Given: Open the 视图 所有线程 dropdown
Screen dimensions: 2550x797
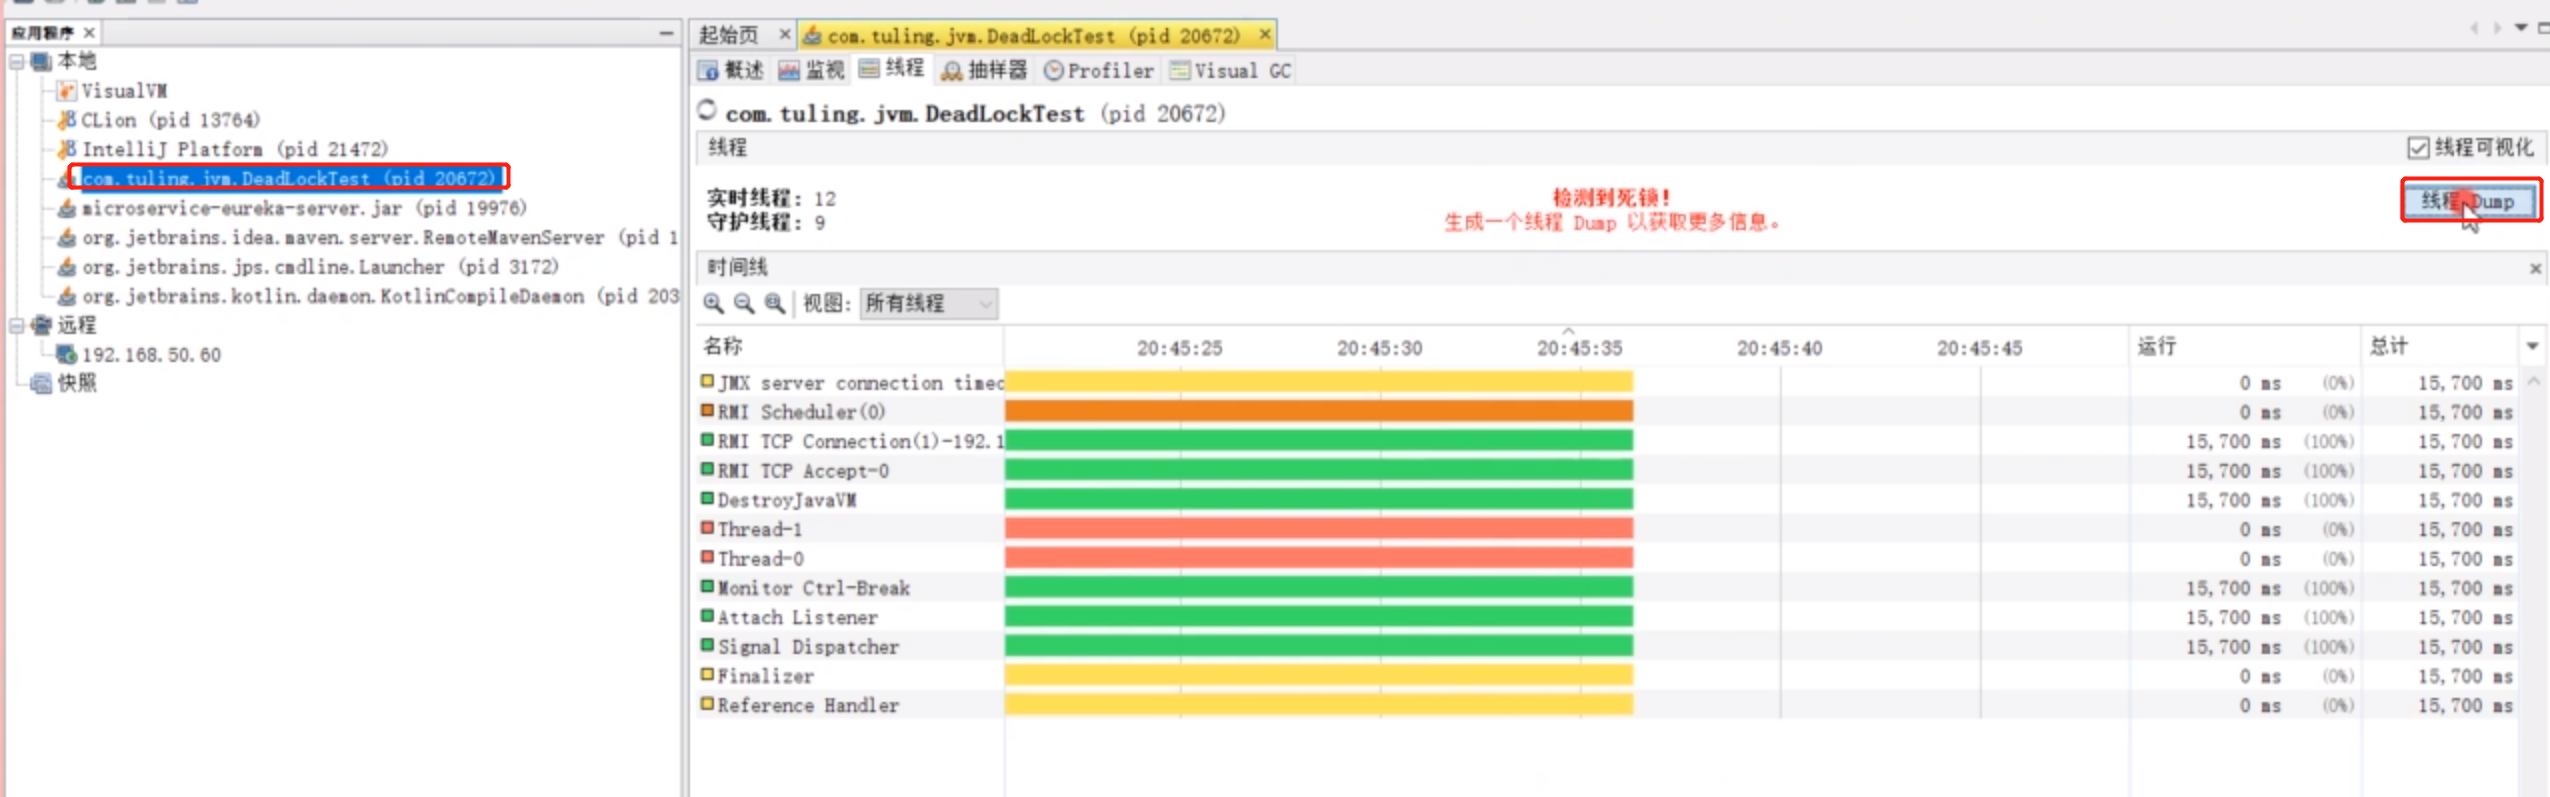Looking at the screenshot, I should click(x=929, y=303).
